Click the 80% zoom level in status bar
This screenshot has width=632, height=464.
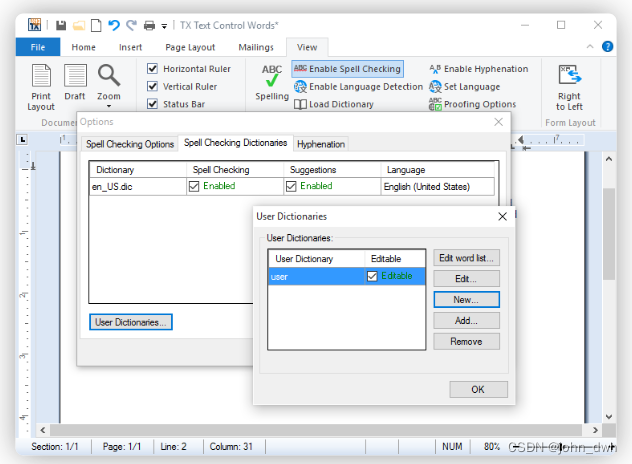pos(491,447)
